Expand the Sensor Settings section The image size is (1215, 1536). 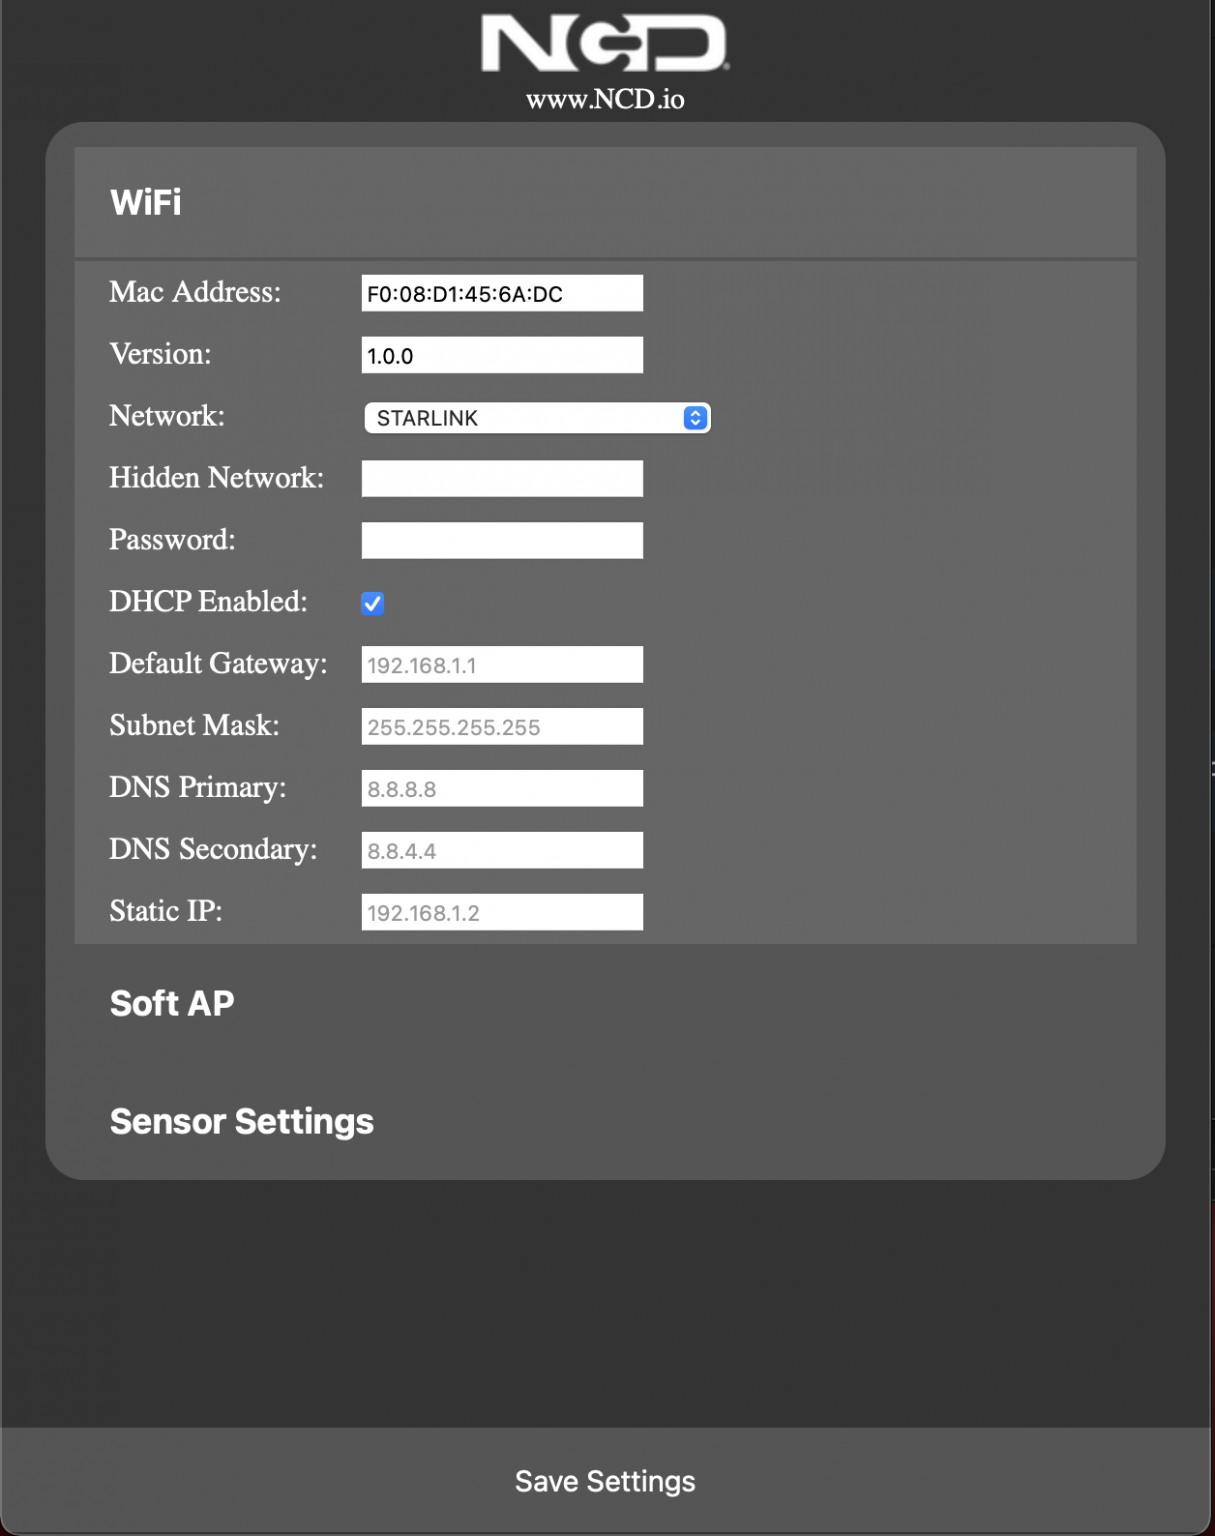241,1121
